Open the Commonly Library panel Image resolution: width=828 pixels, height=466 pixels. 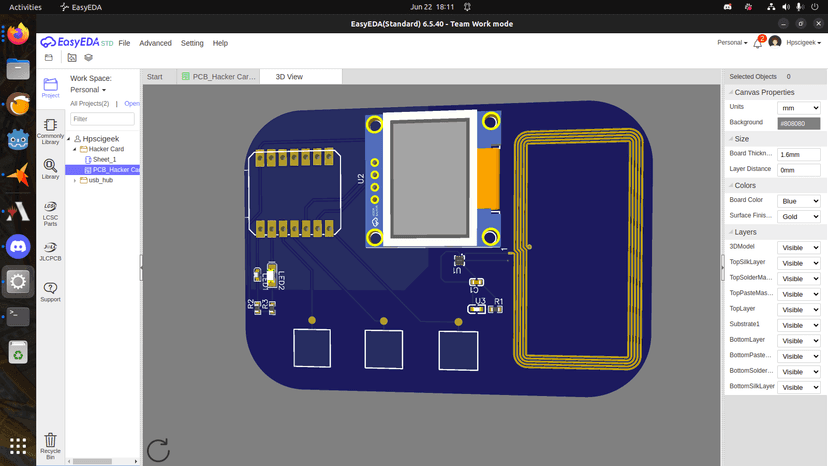pyautogui.click(x=50, y=129)
